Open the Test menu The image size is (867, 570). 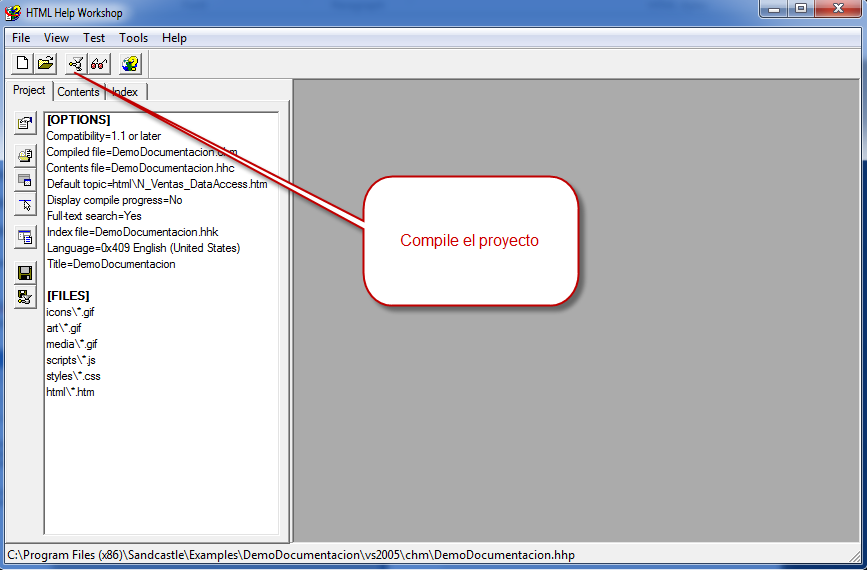coord(94,38)
